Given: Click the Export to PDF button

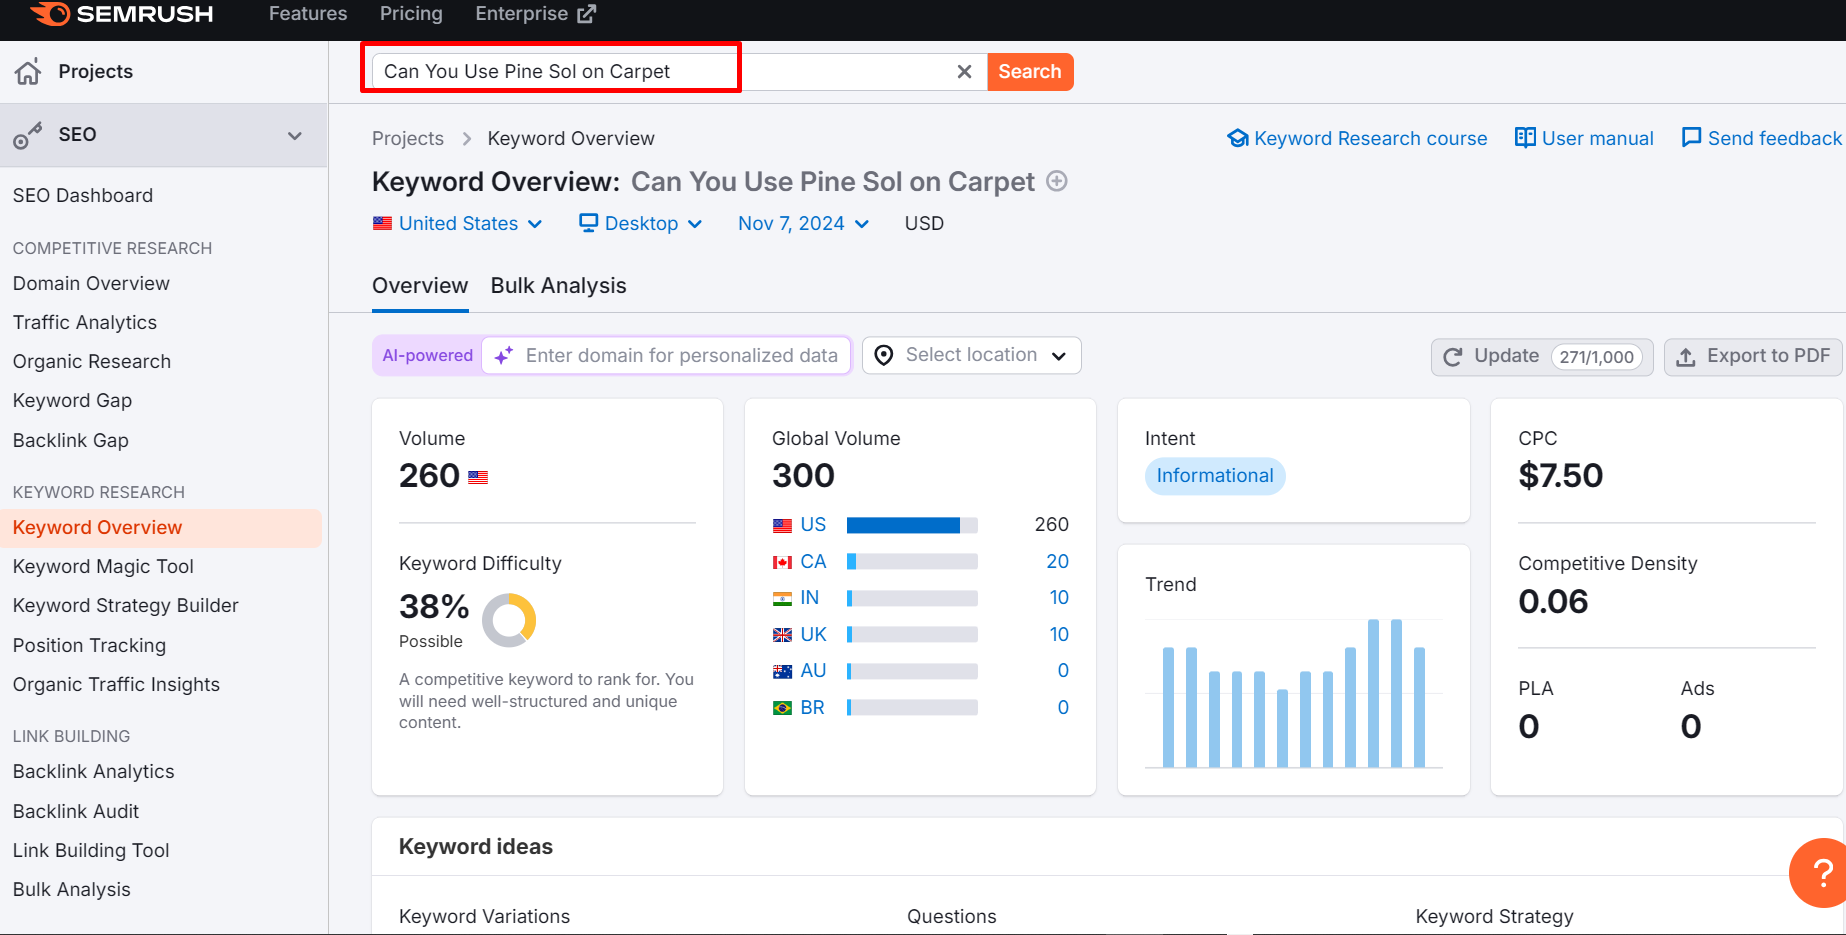Looking at the screenshot, I should pyautogui.click(x=1753, y=356).
